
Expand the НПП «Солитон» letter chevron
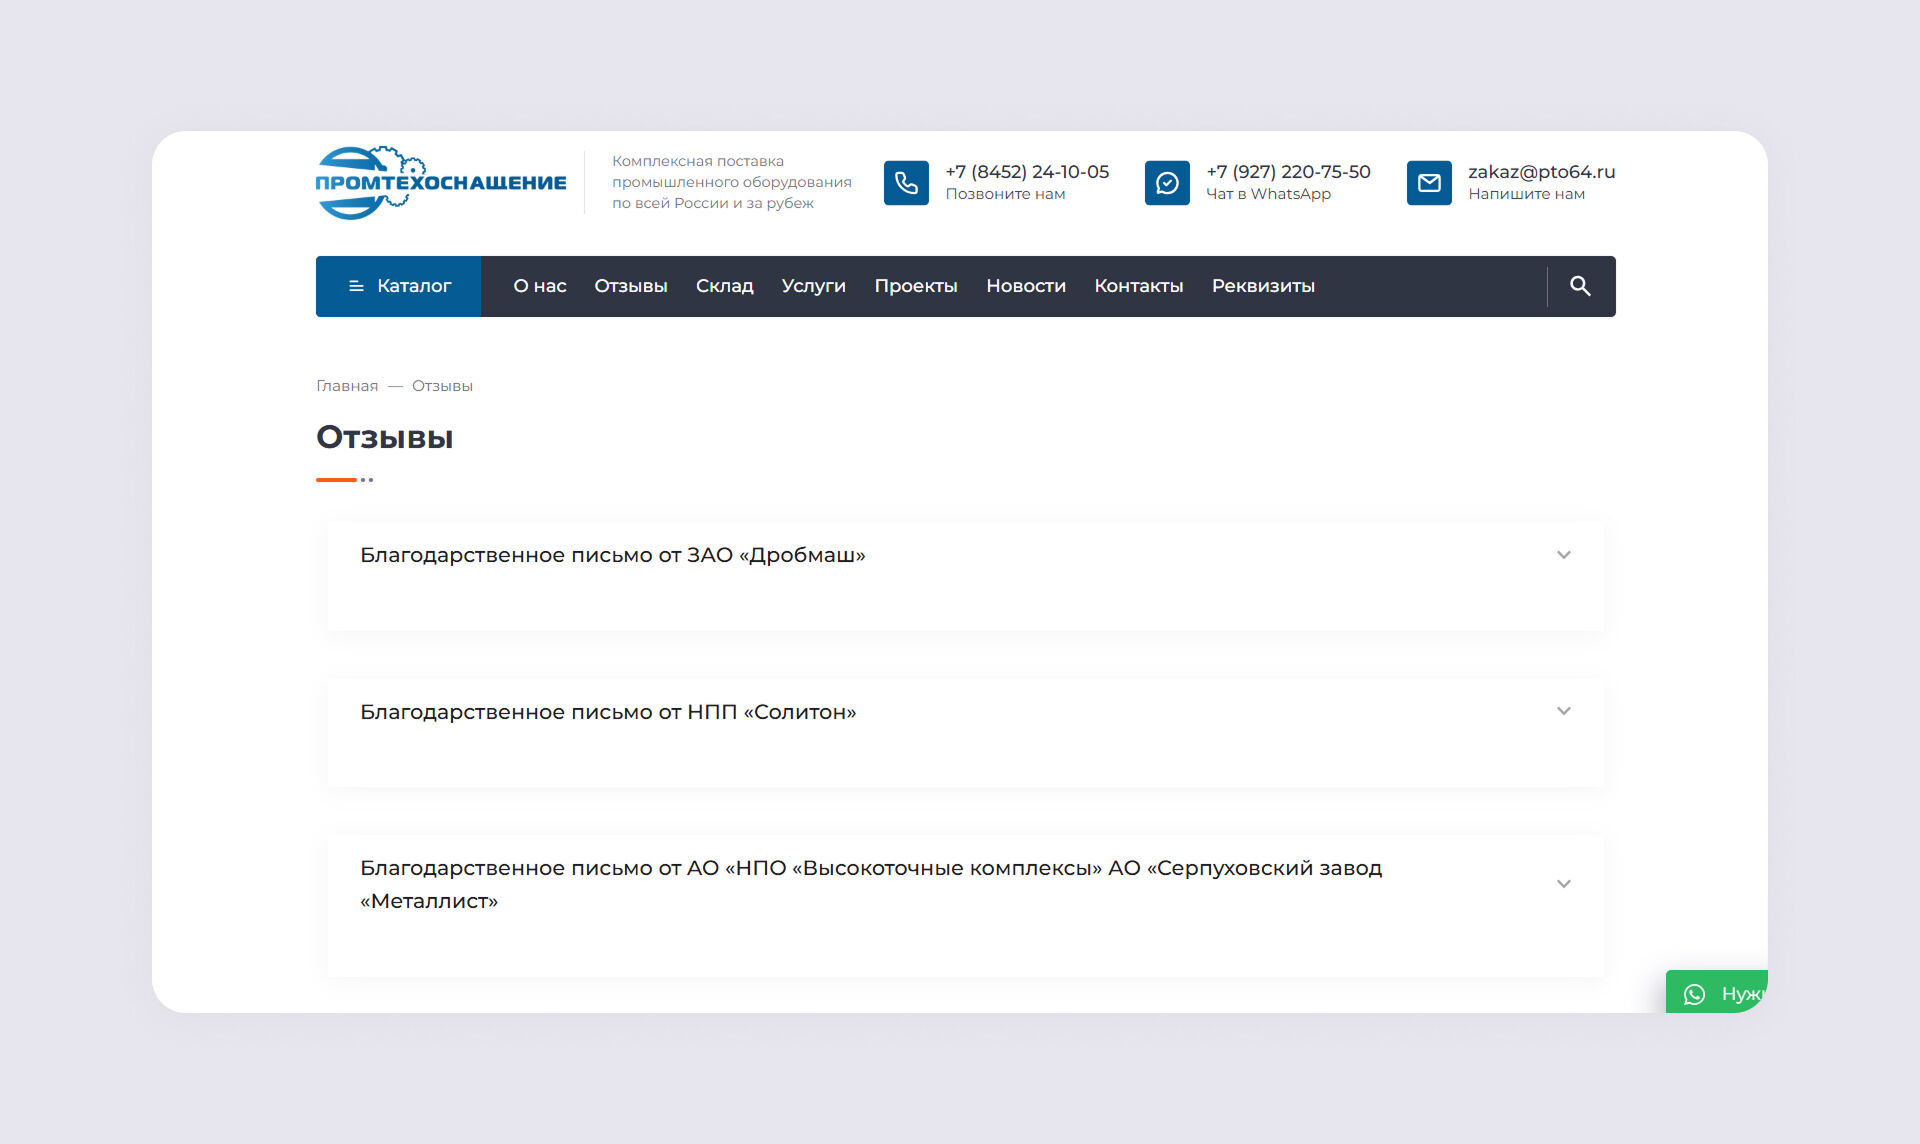click(1564, 711)
